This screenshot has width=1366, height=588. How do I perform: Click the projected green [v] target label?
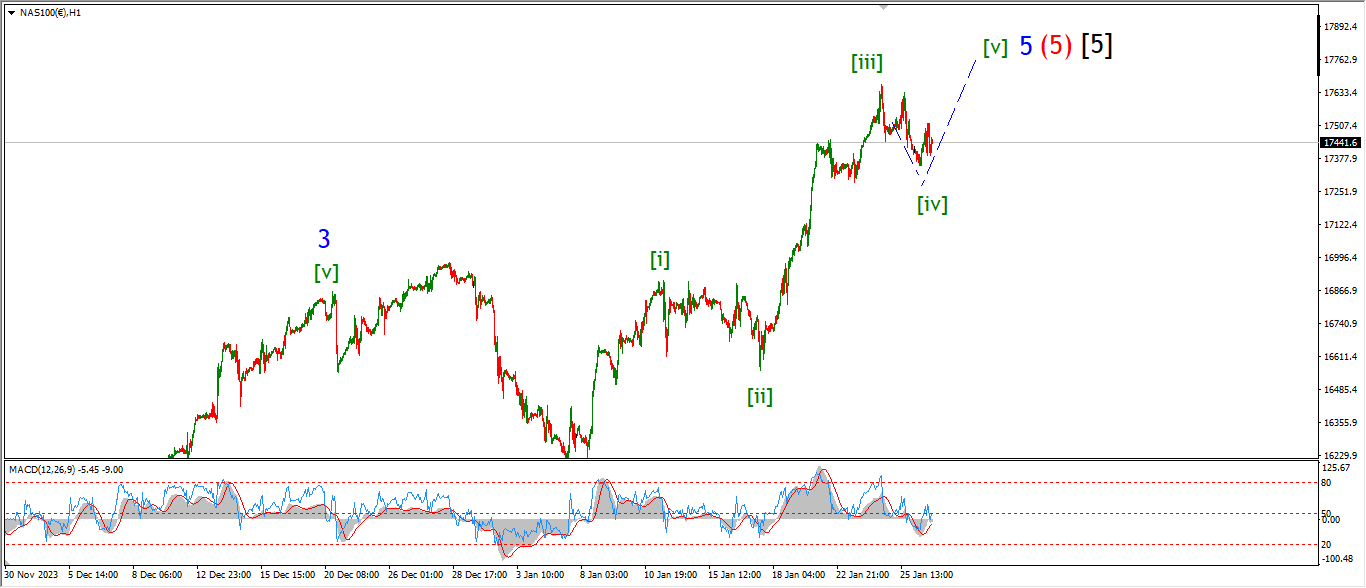(x=994, y=47)
